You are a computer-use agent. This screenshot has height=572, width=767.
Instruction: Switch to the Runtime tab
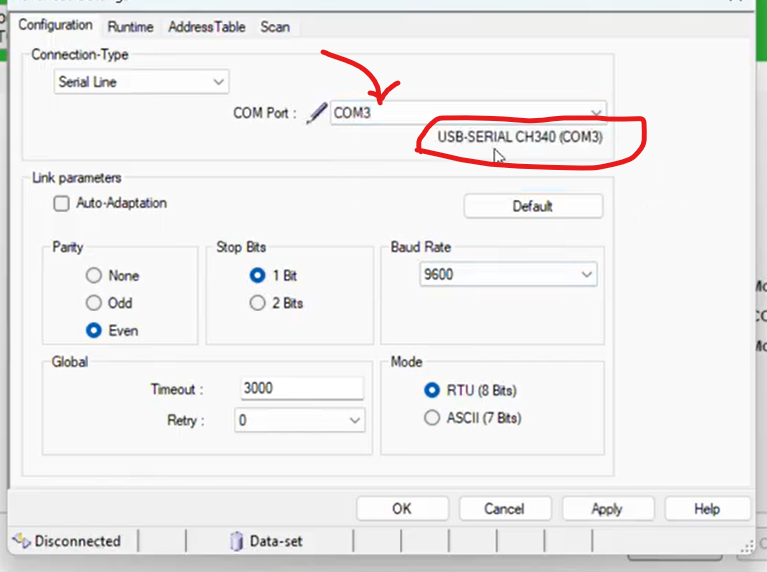click(x=130, y=27)
